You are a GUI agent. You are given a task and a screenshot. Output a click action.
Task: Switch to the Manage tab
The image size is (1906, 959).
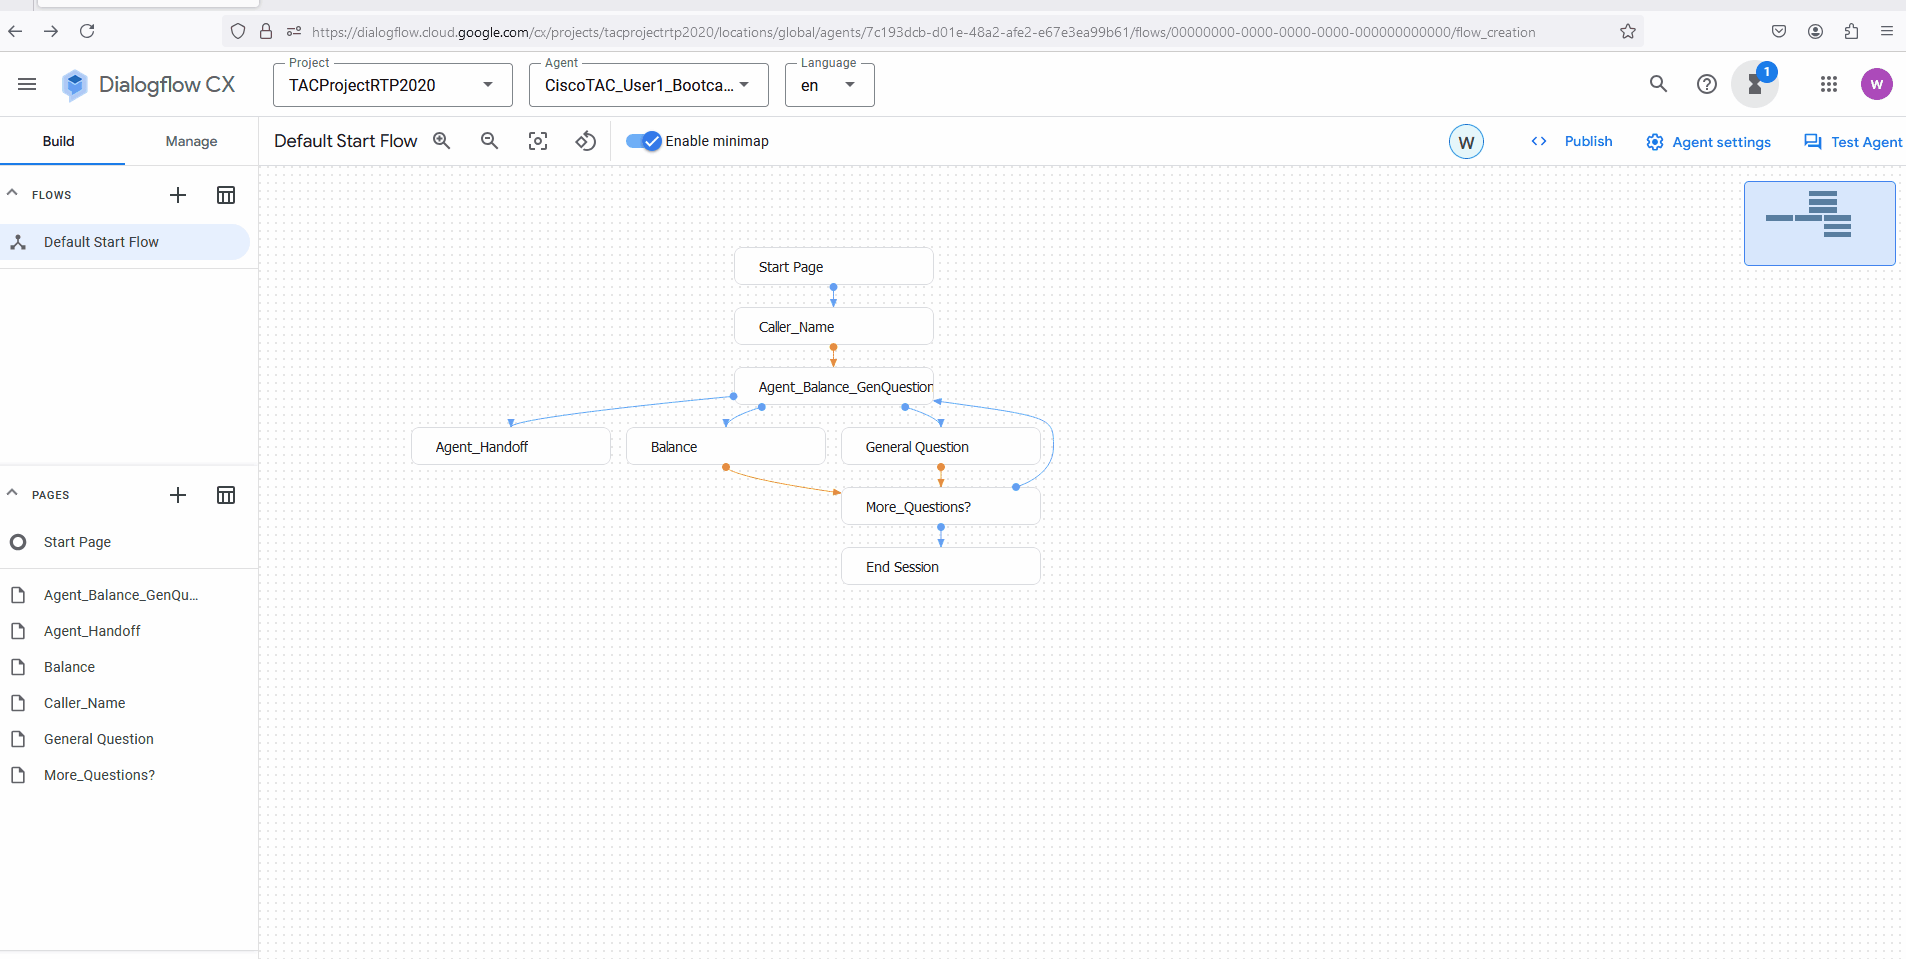click(x=191, y=141)
